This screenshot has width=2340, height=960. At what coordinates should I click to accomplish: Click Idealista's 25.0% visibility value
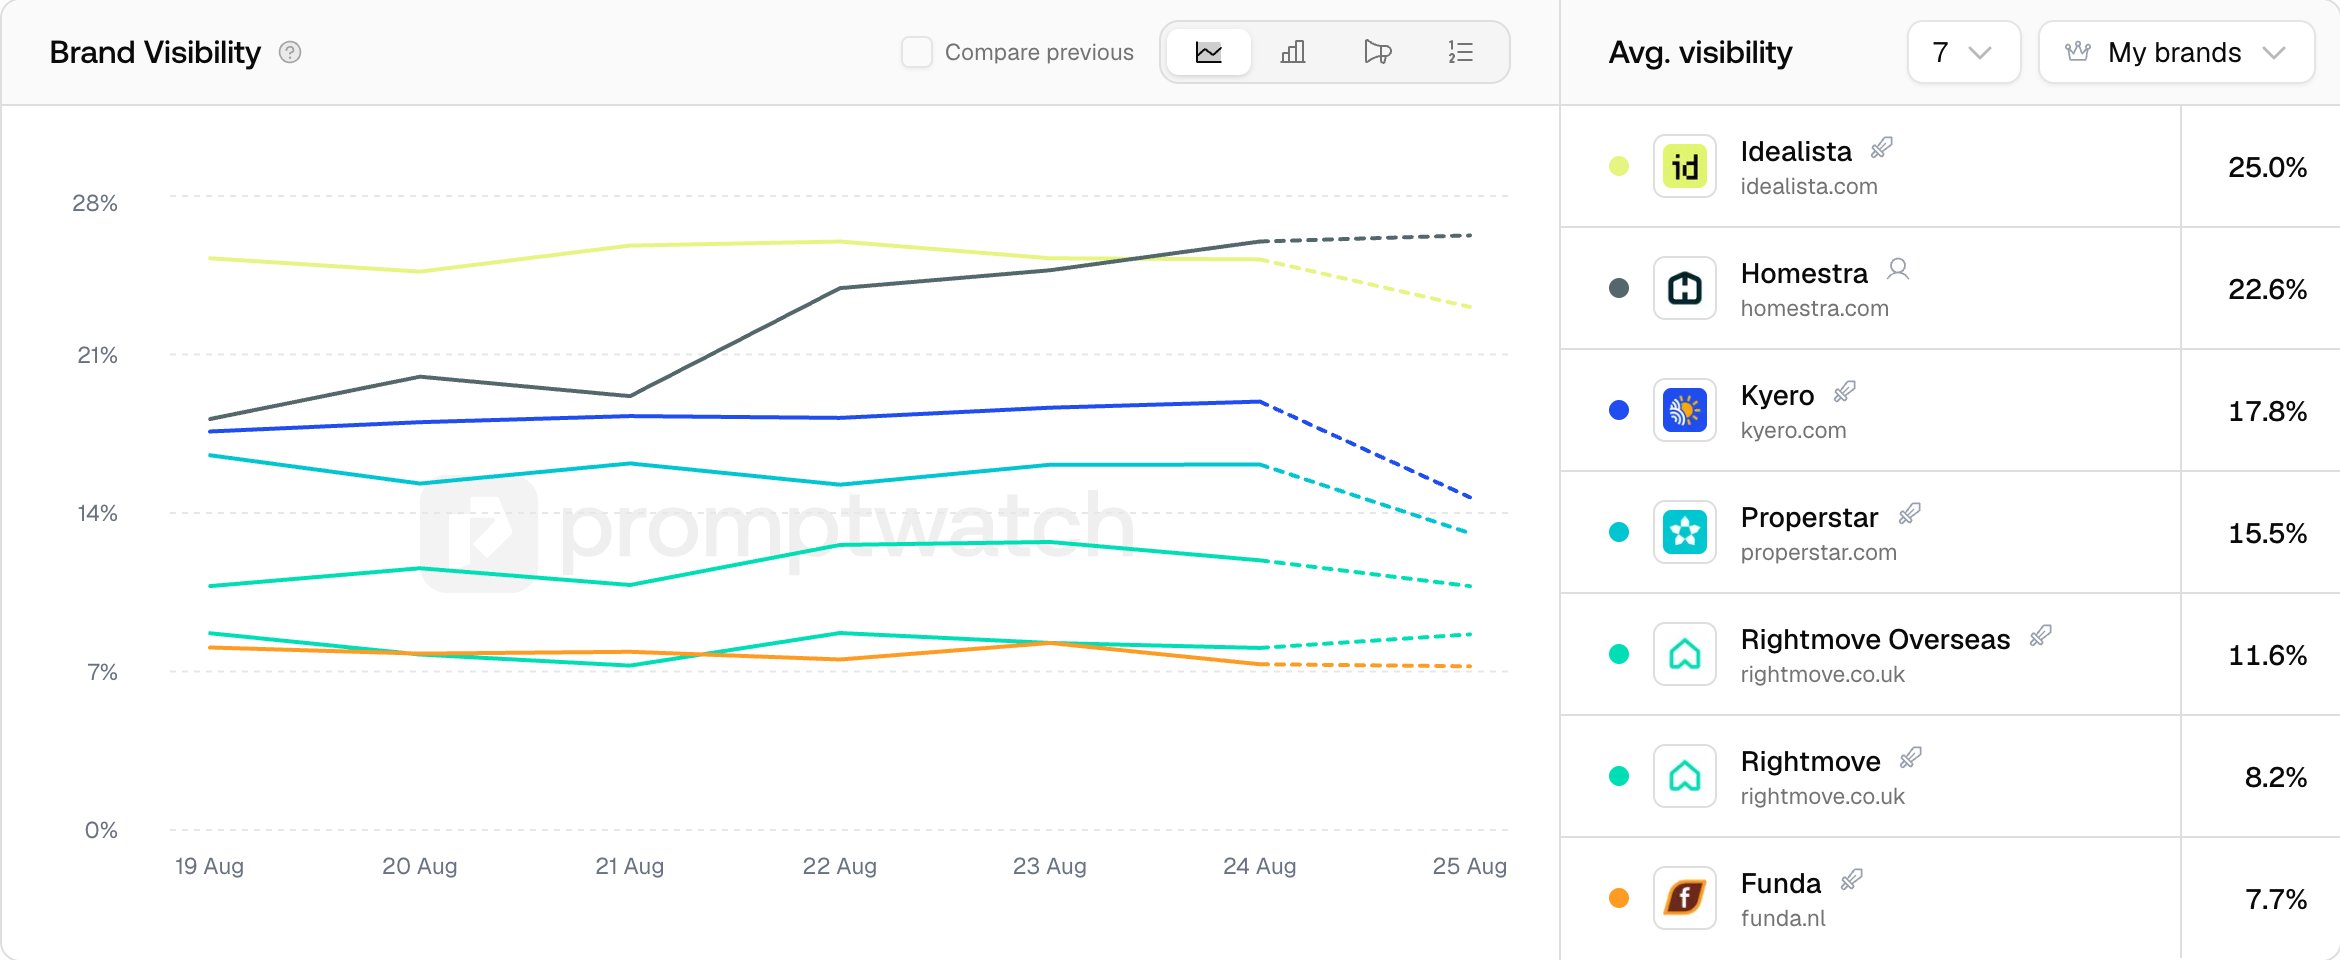tap(2267, 167)
